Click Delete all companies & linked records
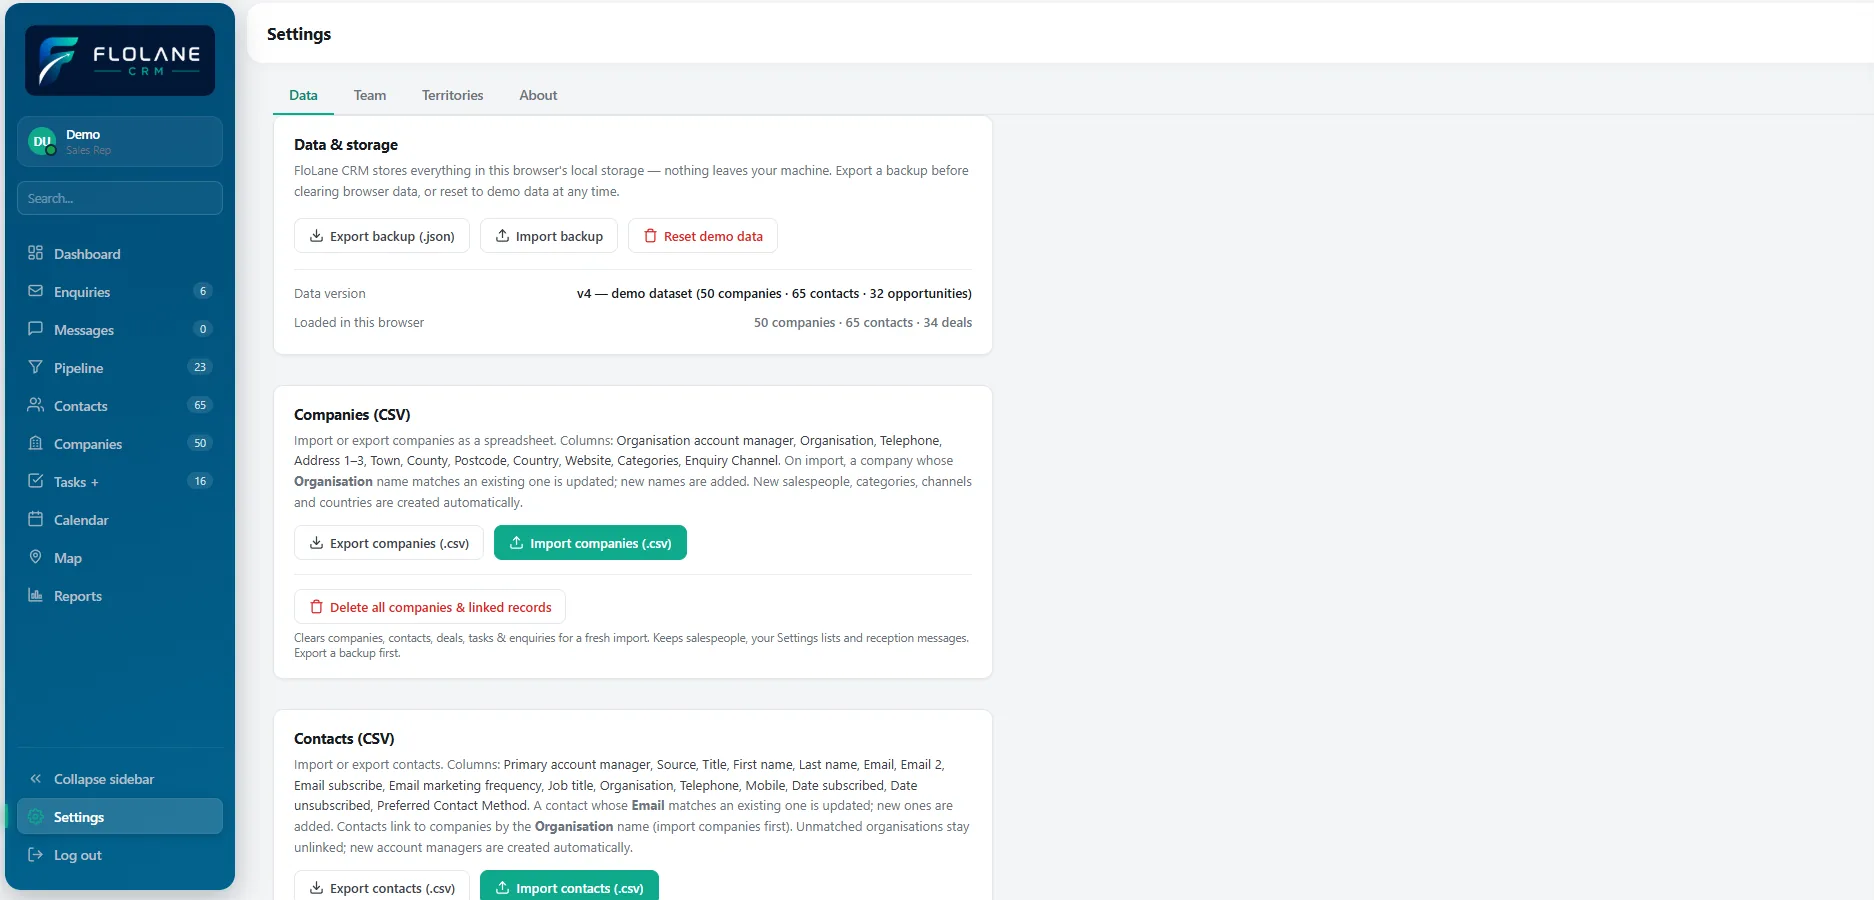The image size is (1874, 900). 430,607
